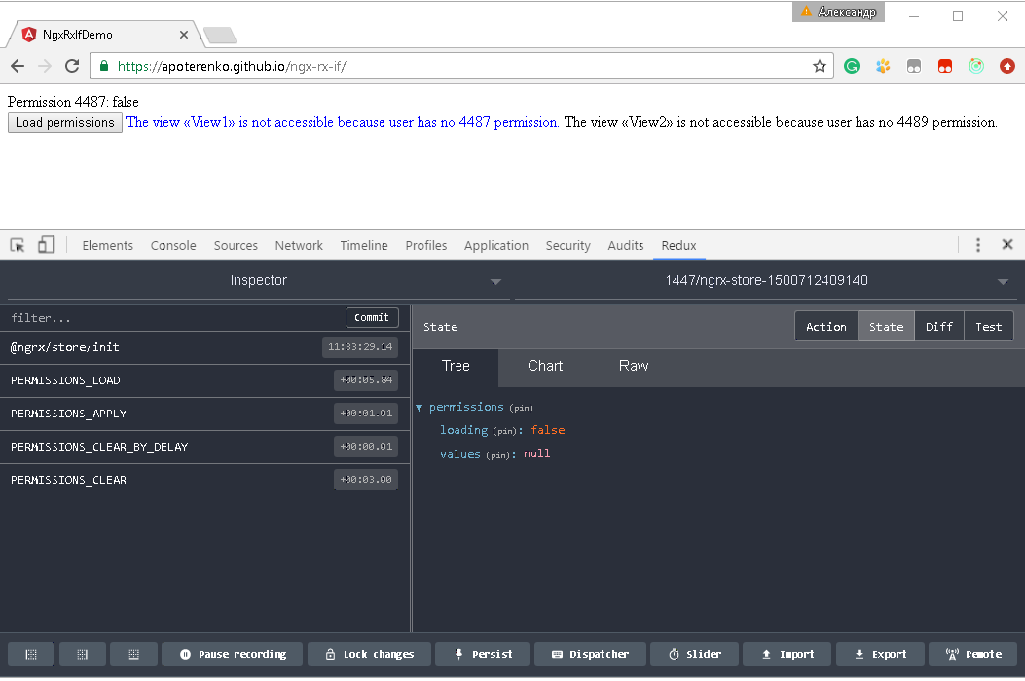Open the Grammarly extension icon

click(x=852, y=66)
